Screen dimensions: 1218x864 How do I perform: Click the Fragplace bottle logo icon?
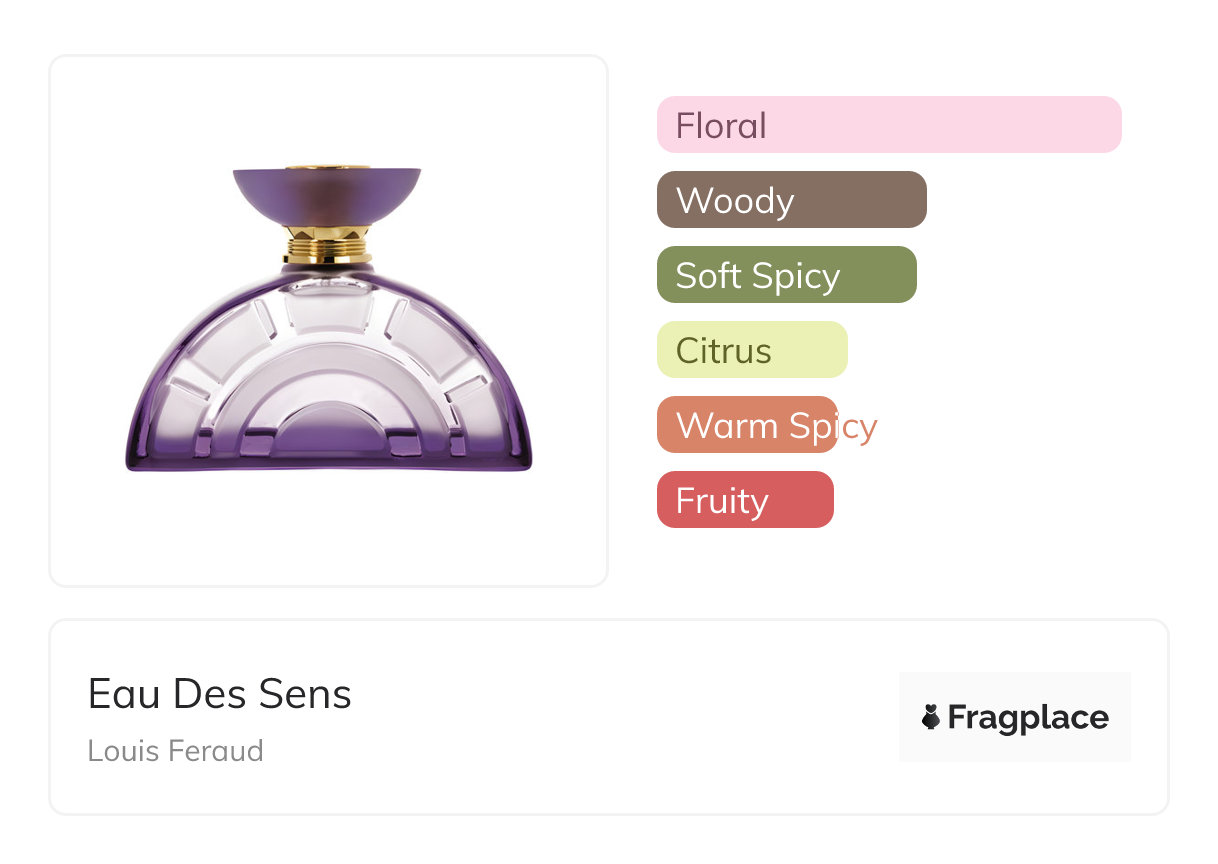(x=931, y=717)
